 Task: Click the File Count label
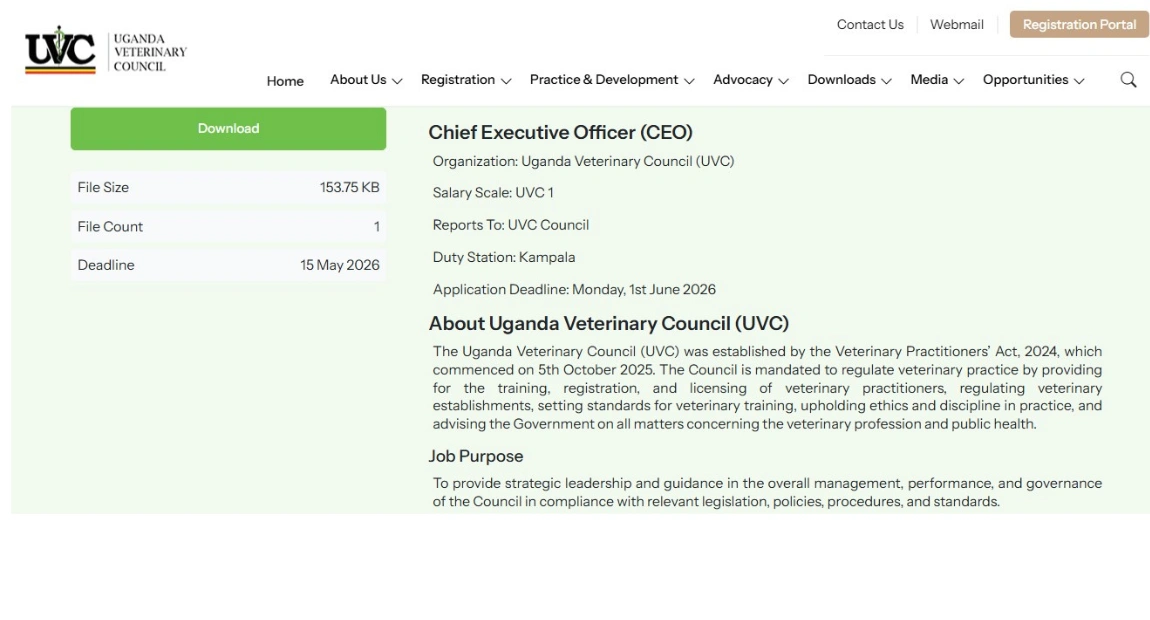110,227
